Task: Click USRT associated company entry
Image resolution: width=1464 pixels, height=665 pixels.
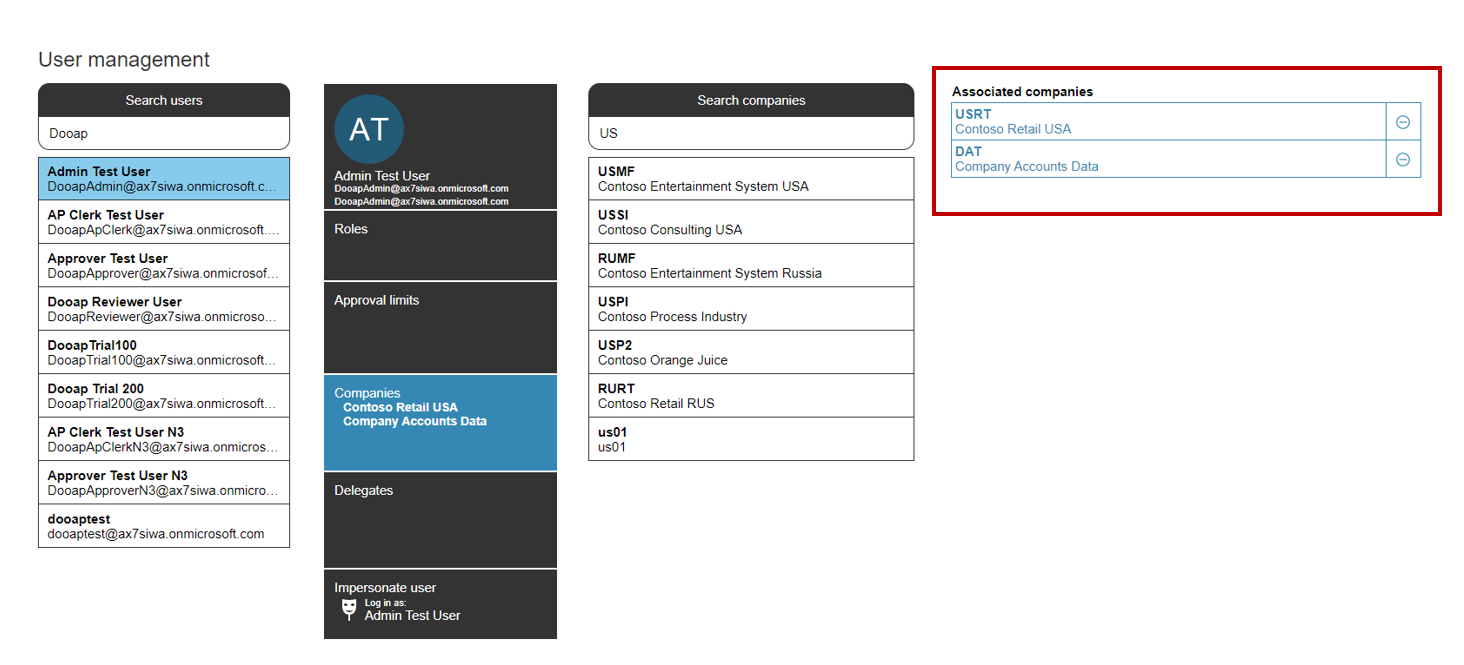Action: [1168, 122]
